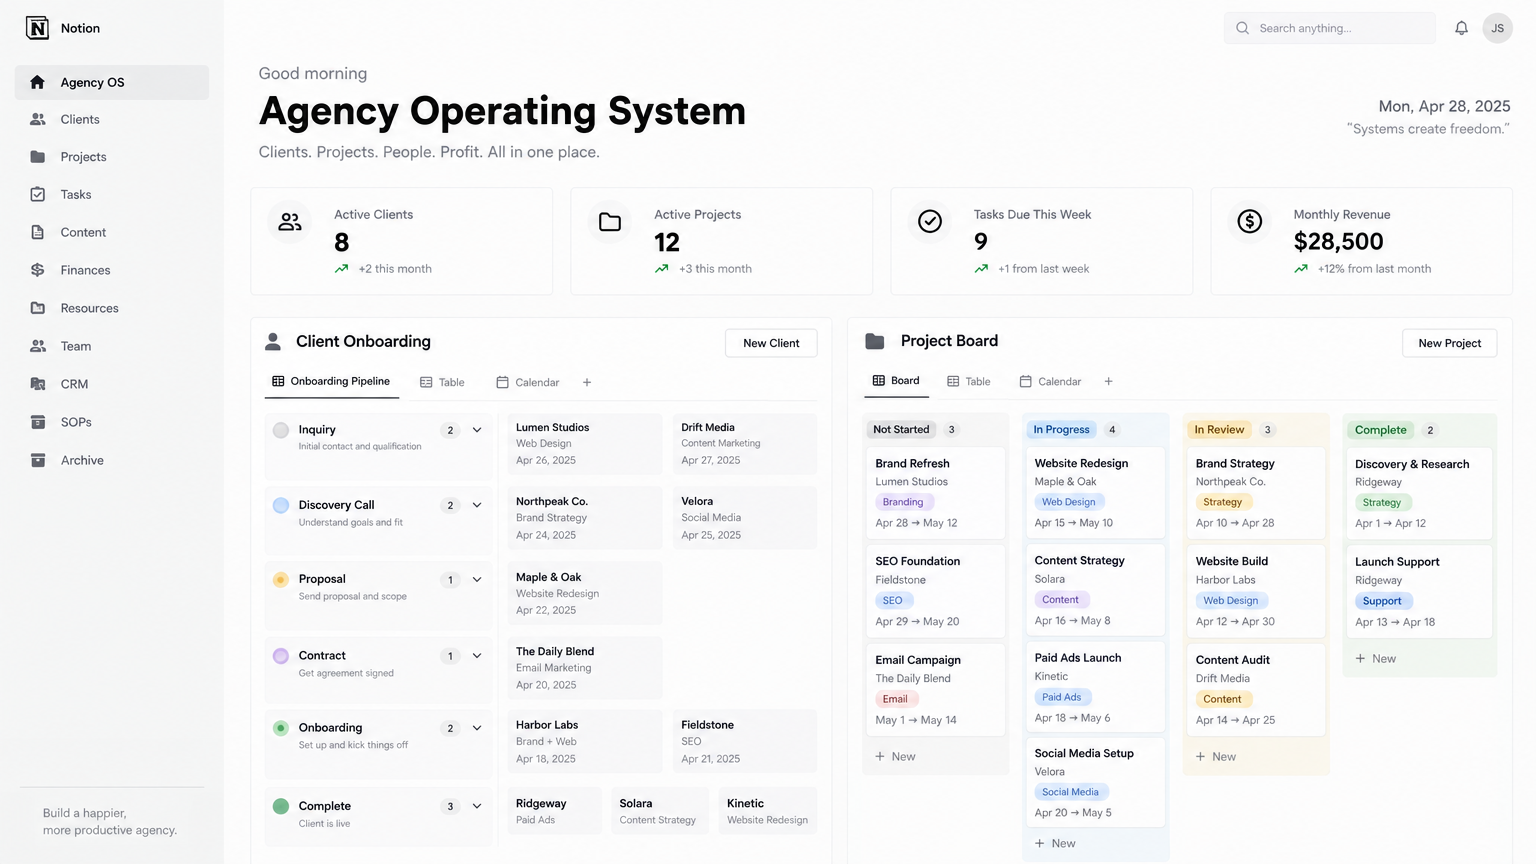This screenshot has height=864, width=1536.
Task: Add a view to Project Board with plus
Action: pyautogui.click(x=1108, y=381)
